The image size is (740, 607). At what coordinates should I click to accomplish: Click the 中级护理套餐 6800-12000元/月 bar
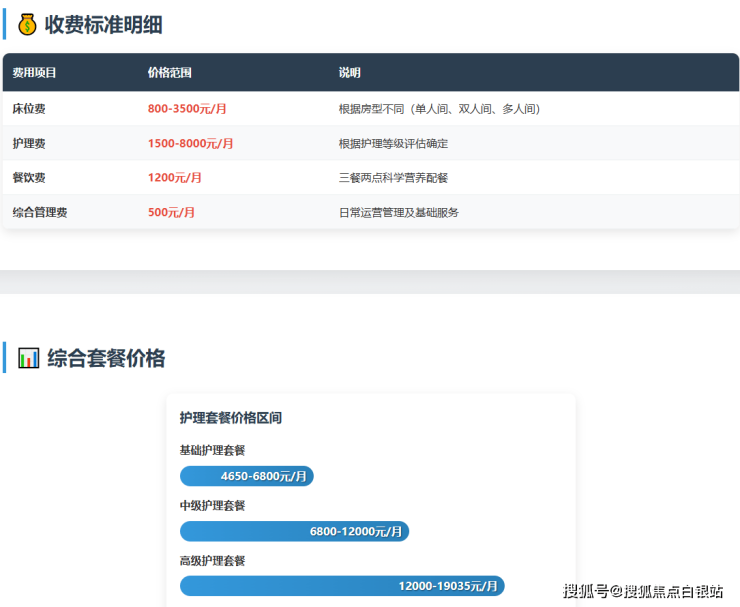point(294,532)
